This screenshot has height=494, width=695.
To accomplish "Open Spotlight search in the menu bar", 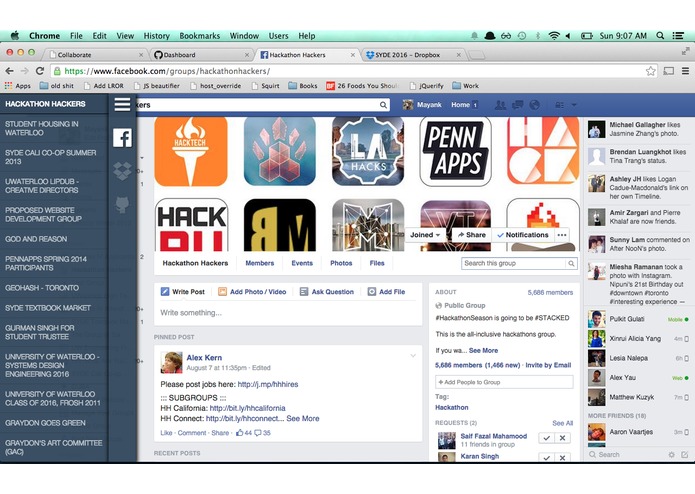I will [660, 36].
